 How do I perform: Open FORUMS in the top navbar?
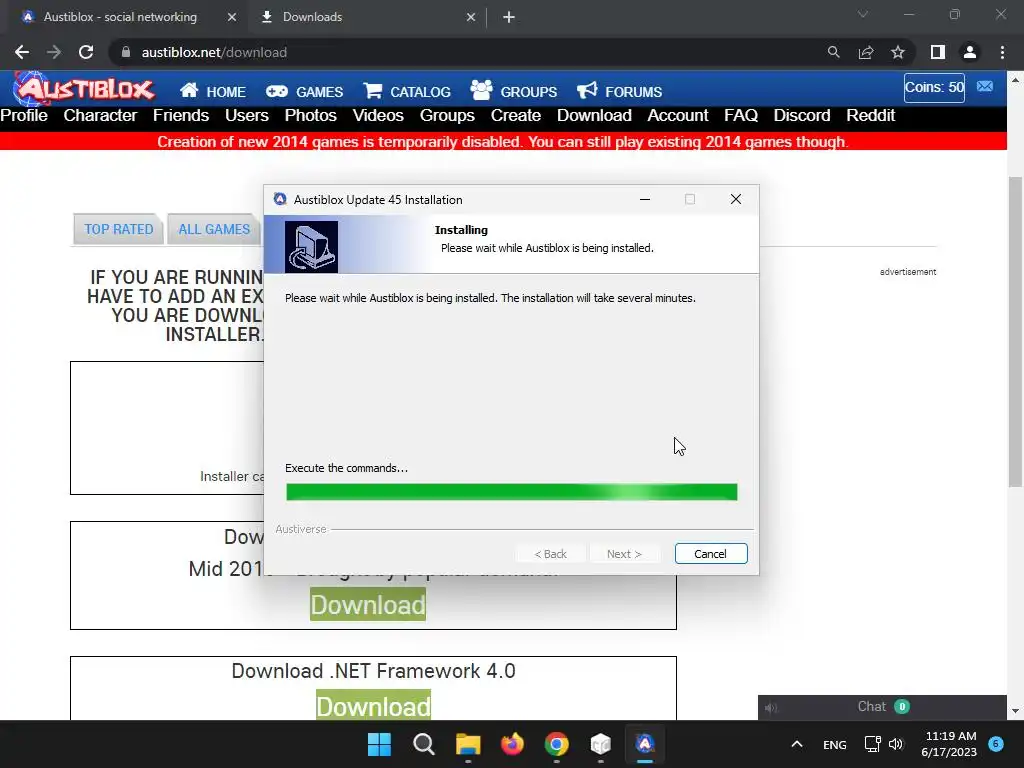619,91
